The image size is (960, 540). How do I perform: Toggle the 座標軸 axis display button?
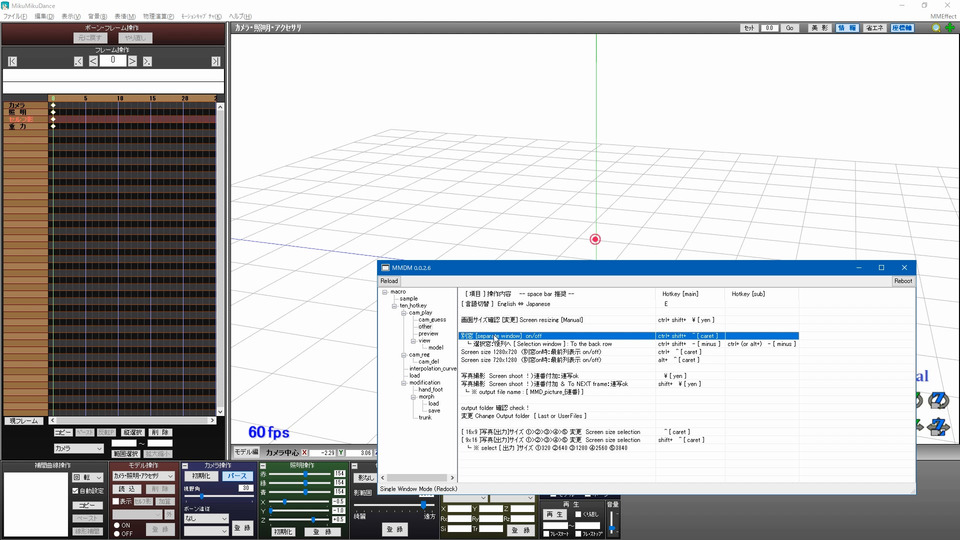tap(903, 28)
